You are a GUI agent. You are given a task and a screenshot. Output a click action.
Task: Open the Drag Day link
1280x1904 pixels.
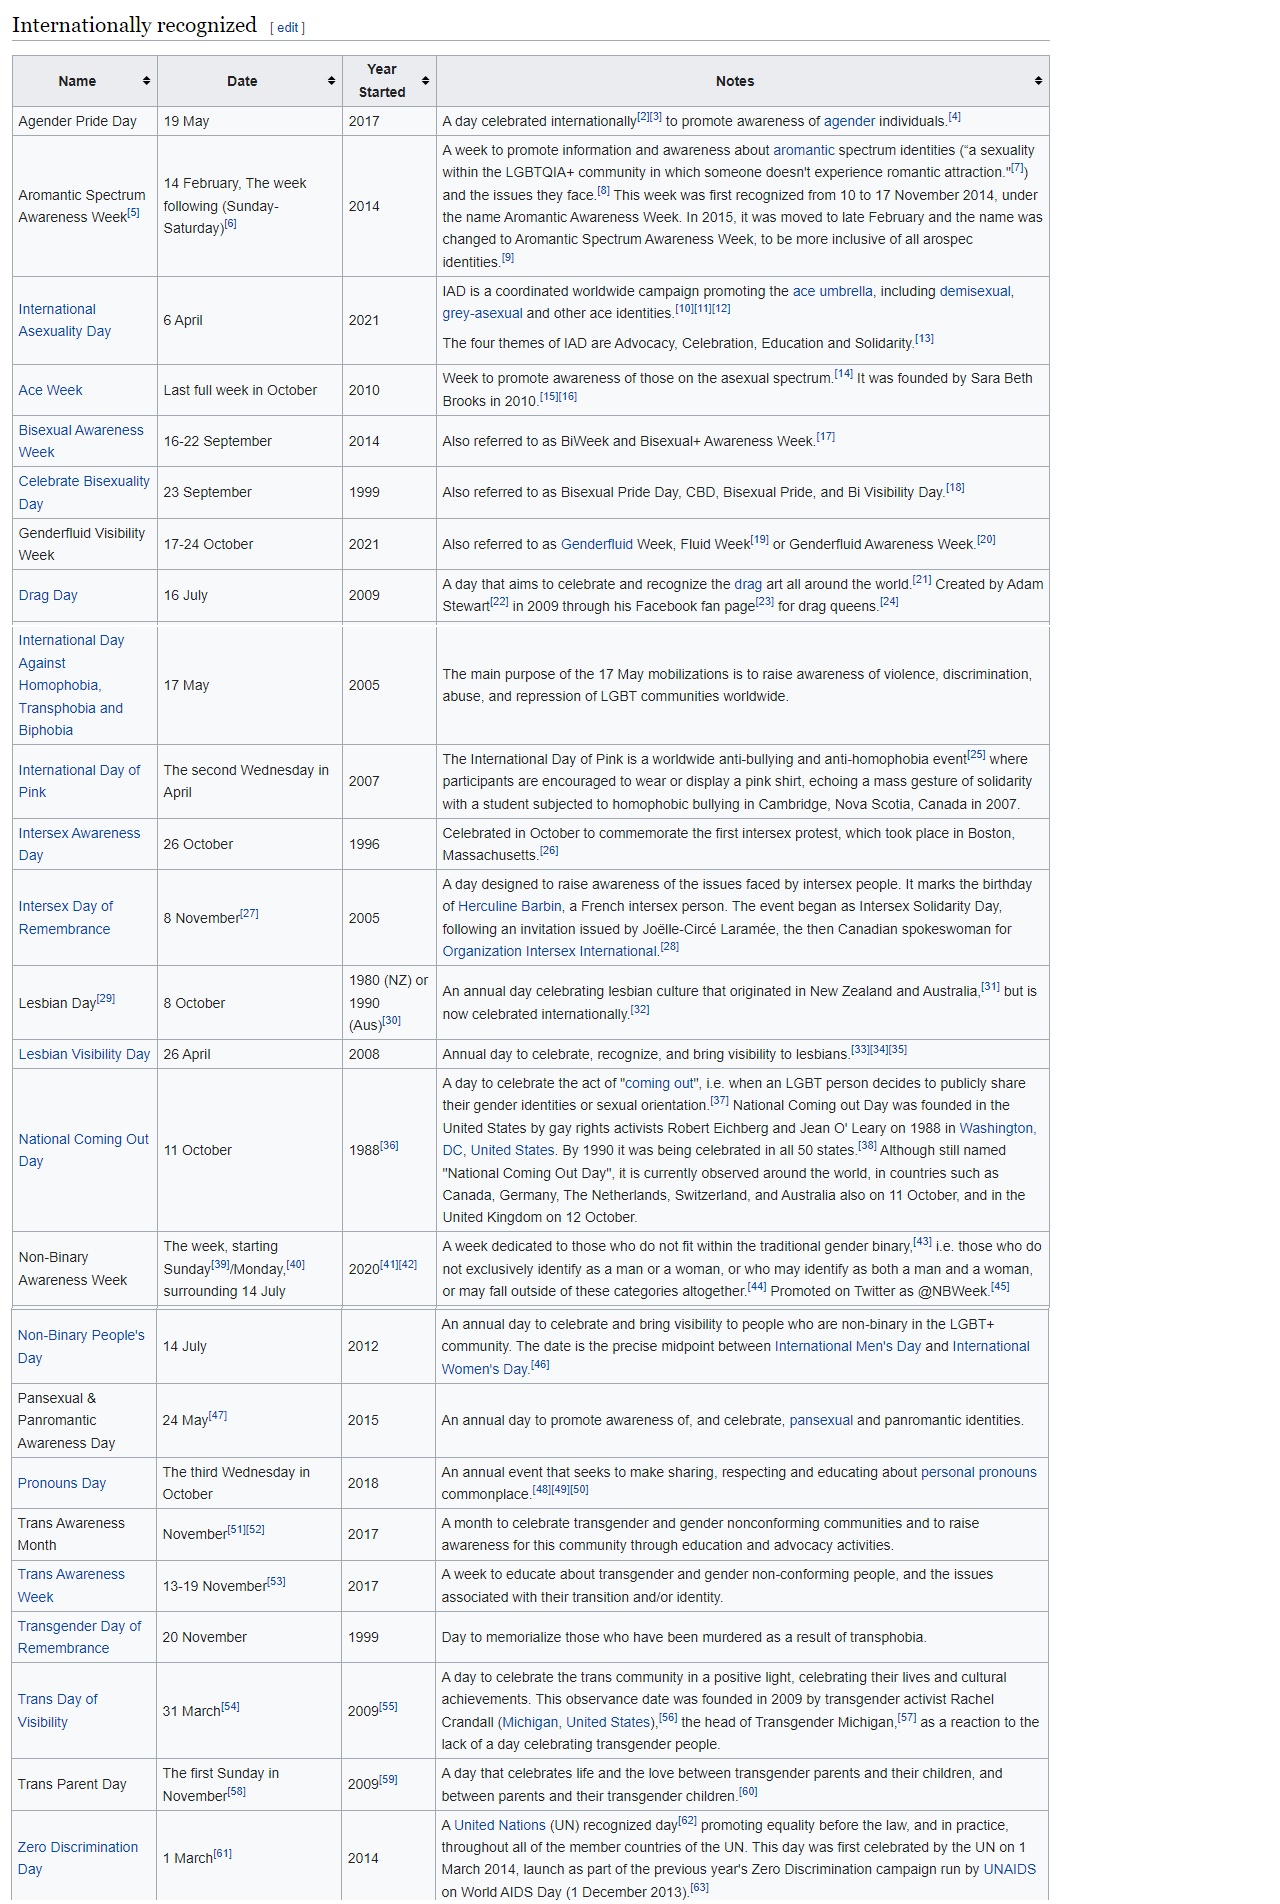[48, 595]
